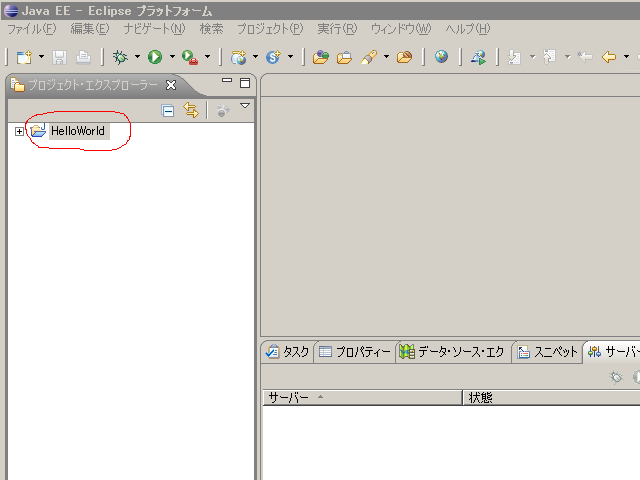Click the green Run button icon

click(x=155, y=57)
